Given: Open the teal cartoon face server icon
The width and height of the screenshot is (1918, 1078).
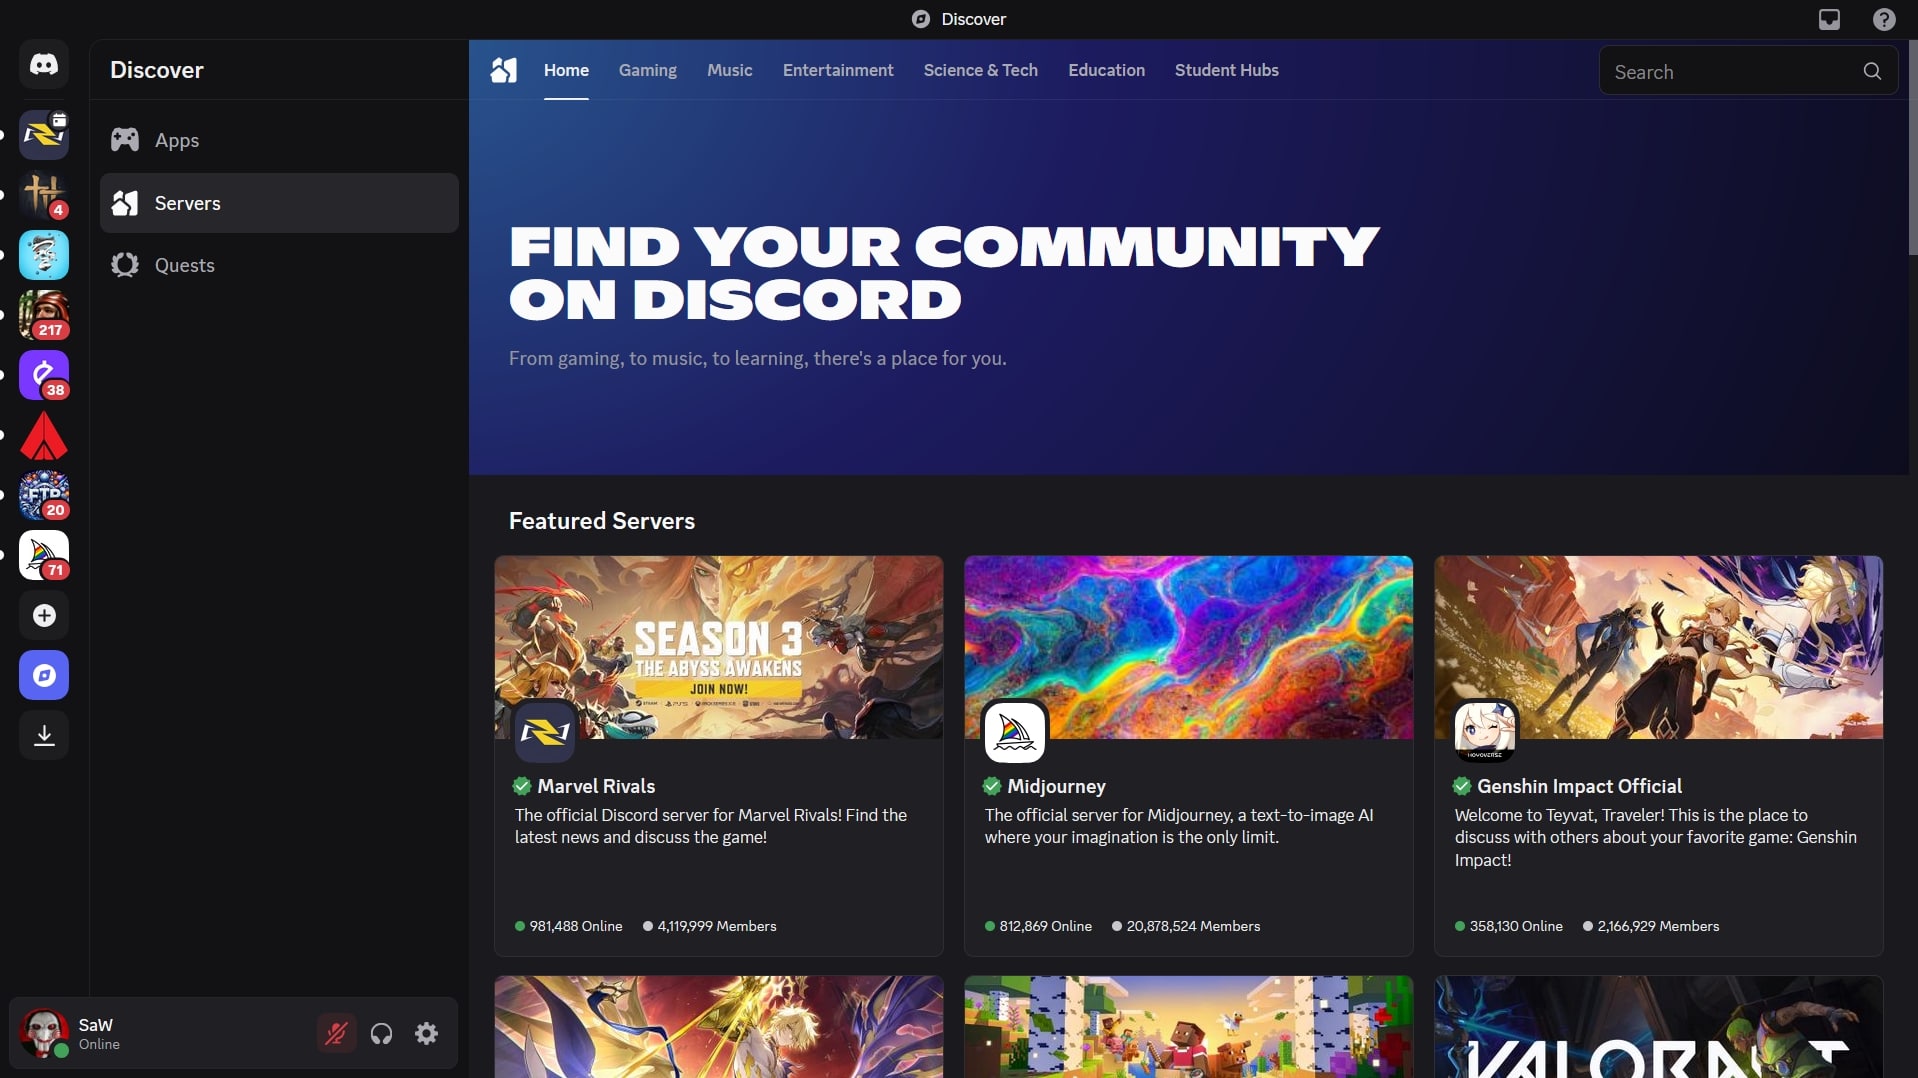Looking at the screenshot, I should click(x=44, y=255).
